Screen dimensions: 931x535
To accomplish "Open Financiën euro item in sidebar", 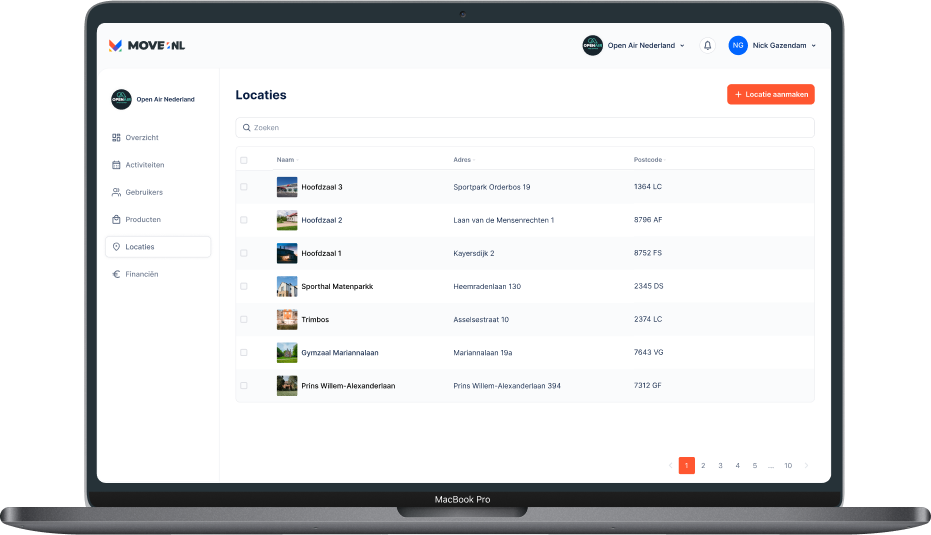I will 141,274.
